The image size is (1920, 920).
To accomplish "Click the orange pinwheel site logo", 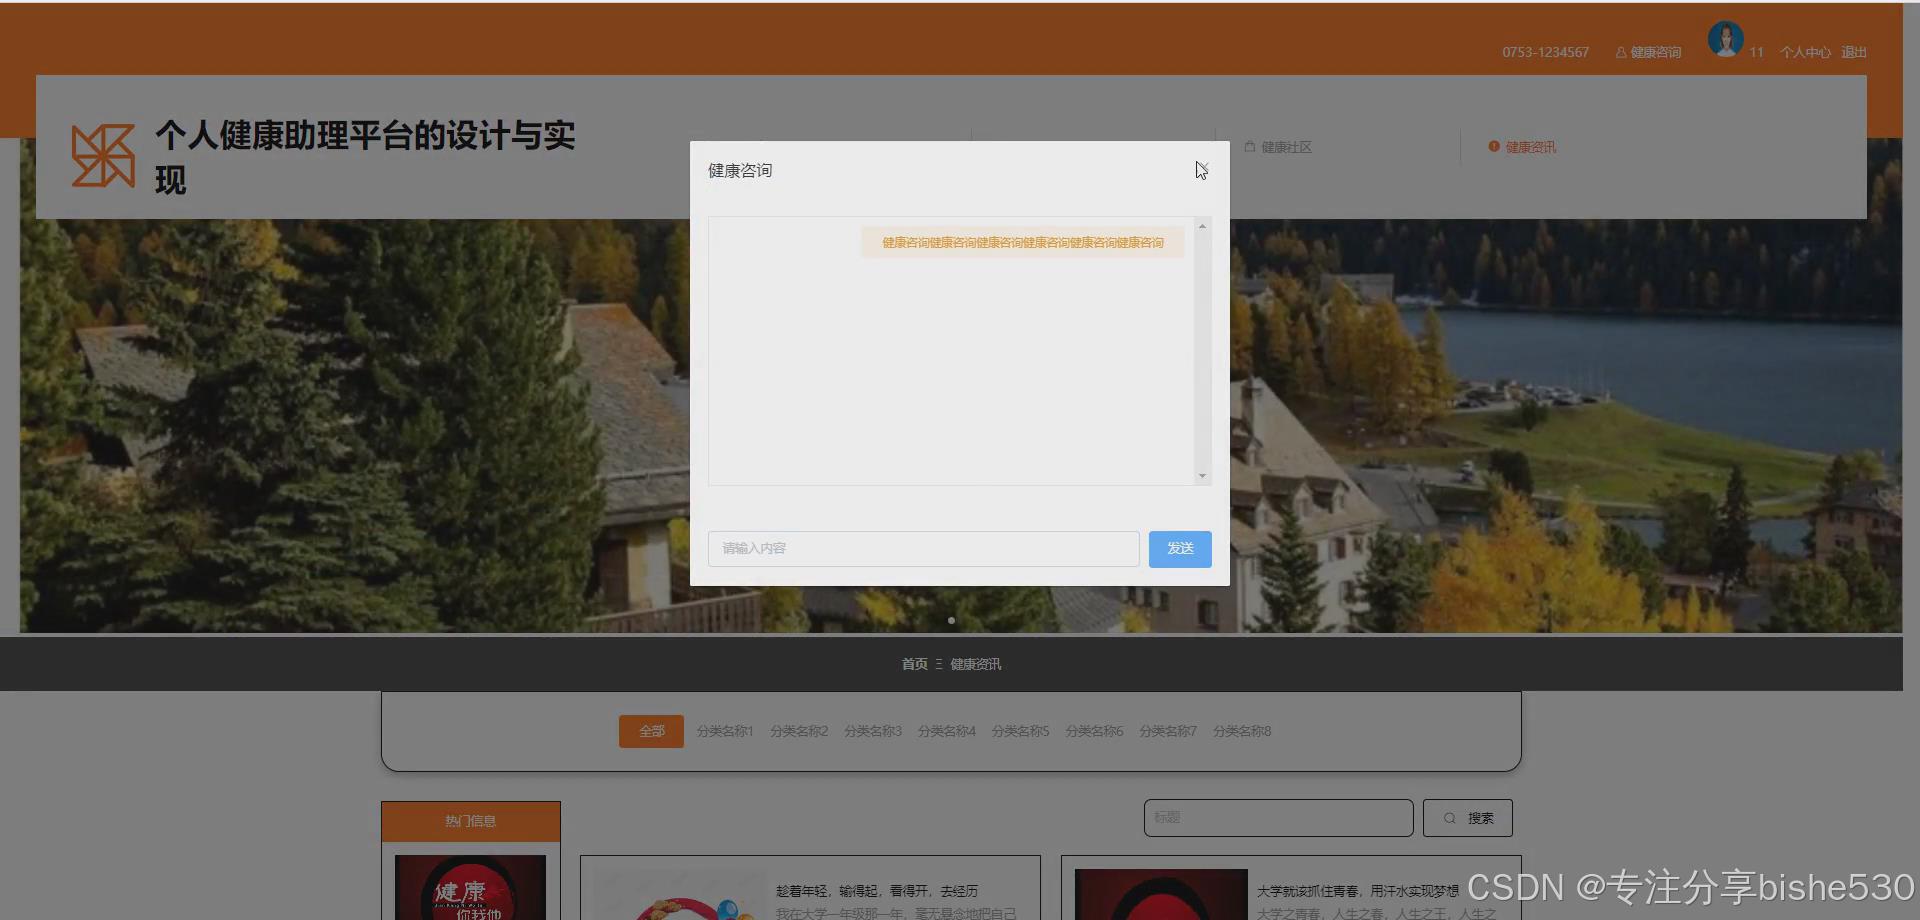I will click(x=103, y=156).
